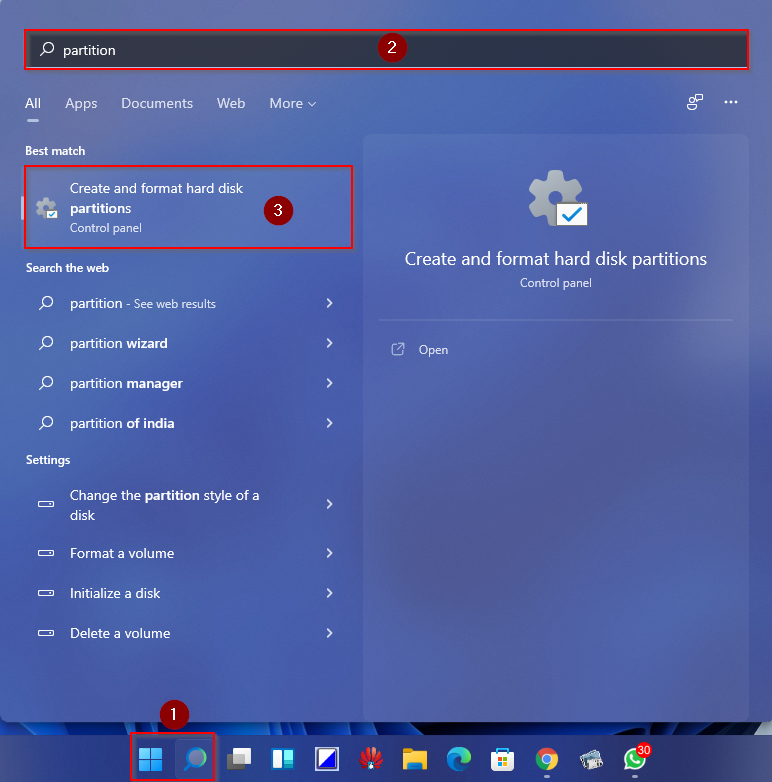The width and height of the screenshot is (772, 782).
Task: Launch the blue diagonal square taskbar app
Action: pos(327,759)
